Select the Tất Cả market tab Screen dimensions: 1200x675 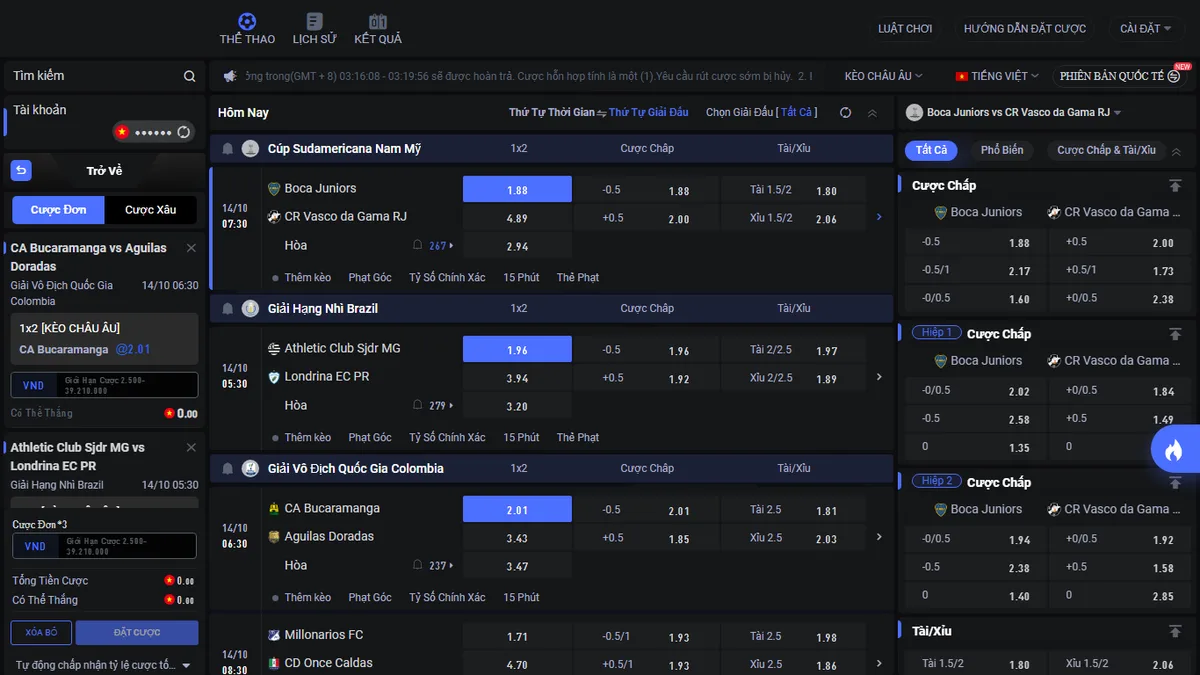[x=932, y=150]
